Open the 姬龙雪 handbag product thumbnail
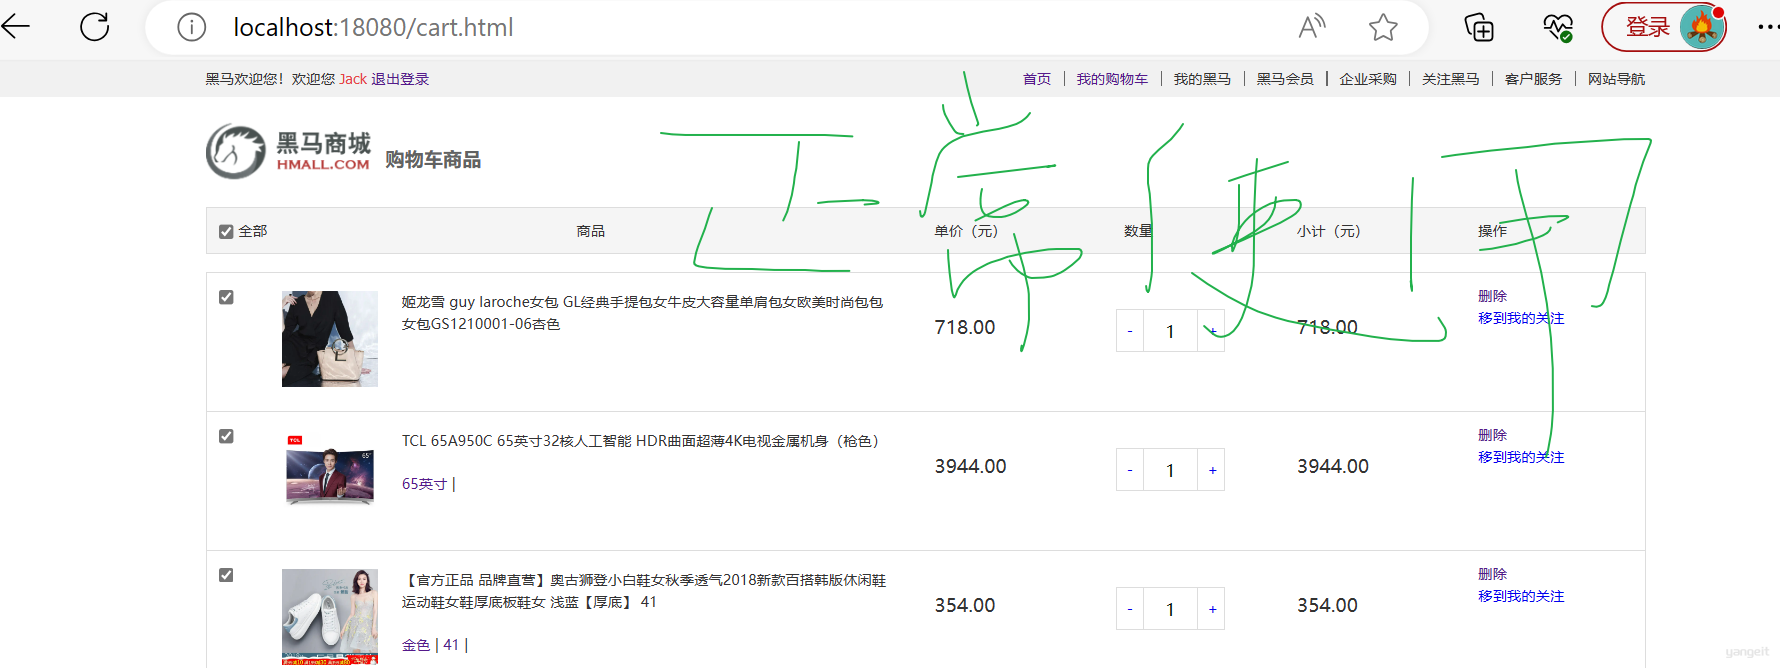 coord(330,339)
